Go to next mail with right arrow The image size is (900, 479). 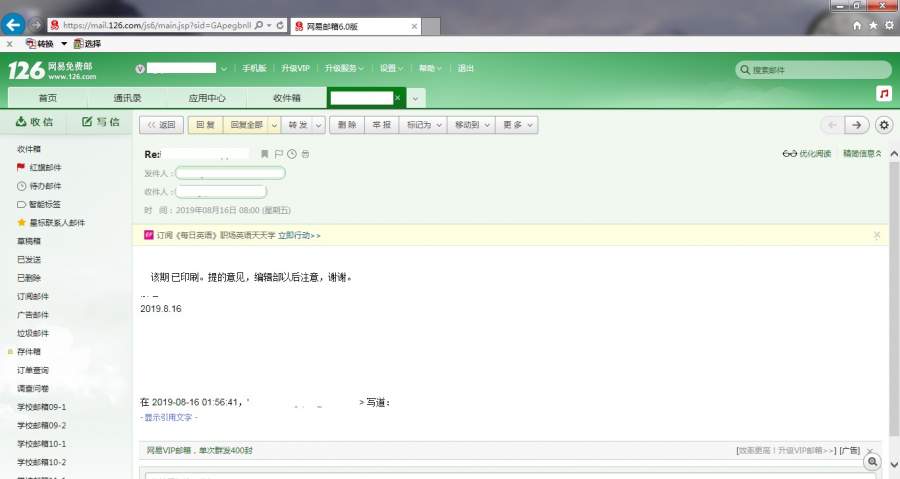click(x=856, y=125)
